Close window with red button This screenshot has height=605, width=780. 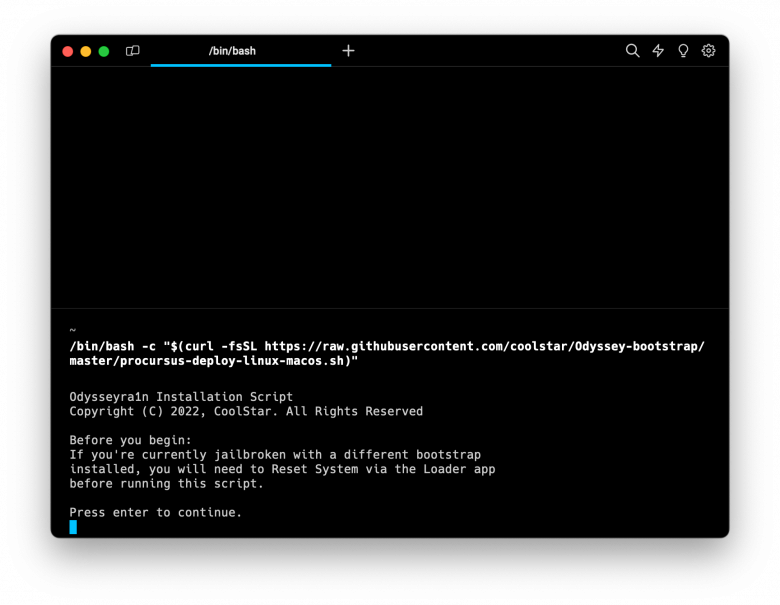[68, 51]
